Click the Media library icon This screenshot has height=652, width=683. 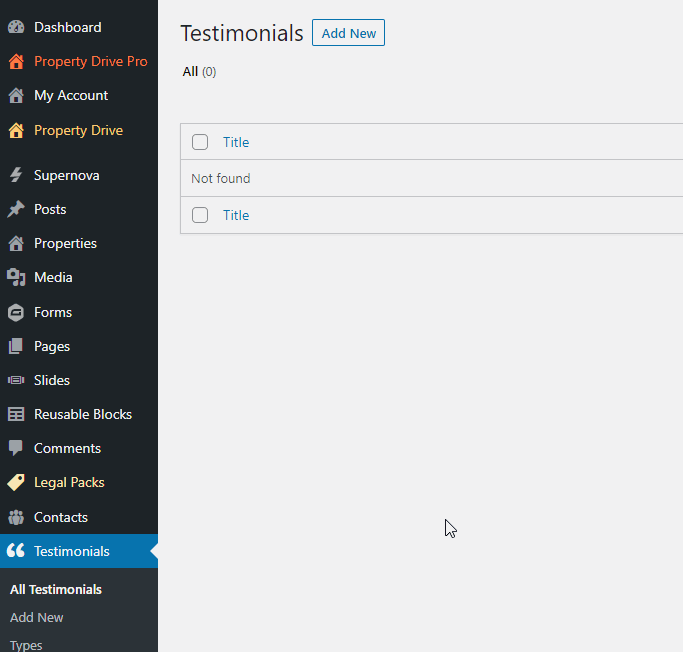coord(16,278)
